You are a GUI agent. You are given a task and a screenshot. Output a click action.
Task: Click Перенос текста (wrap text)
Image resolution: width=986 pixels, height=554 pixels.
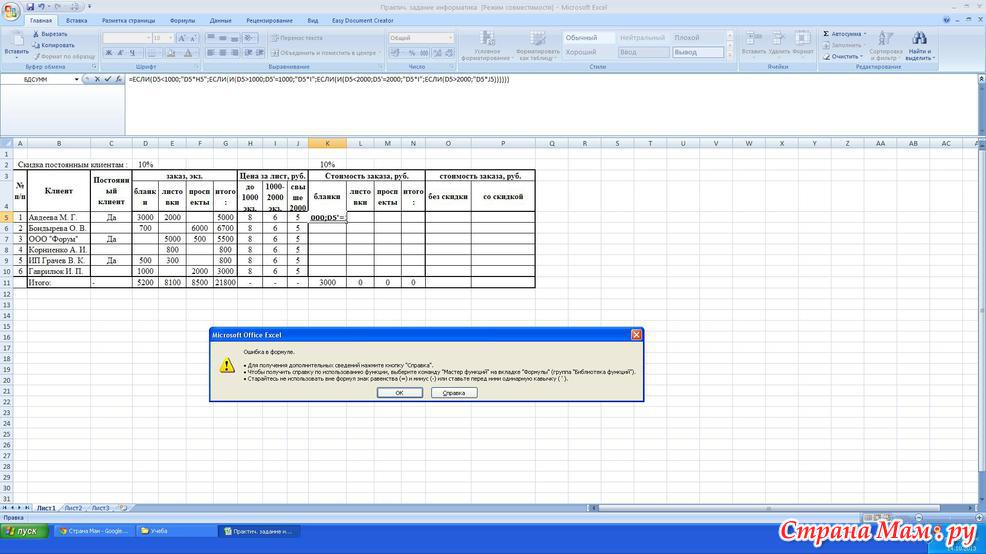(297, 38)
